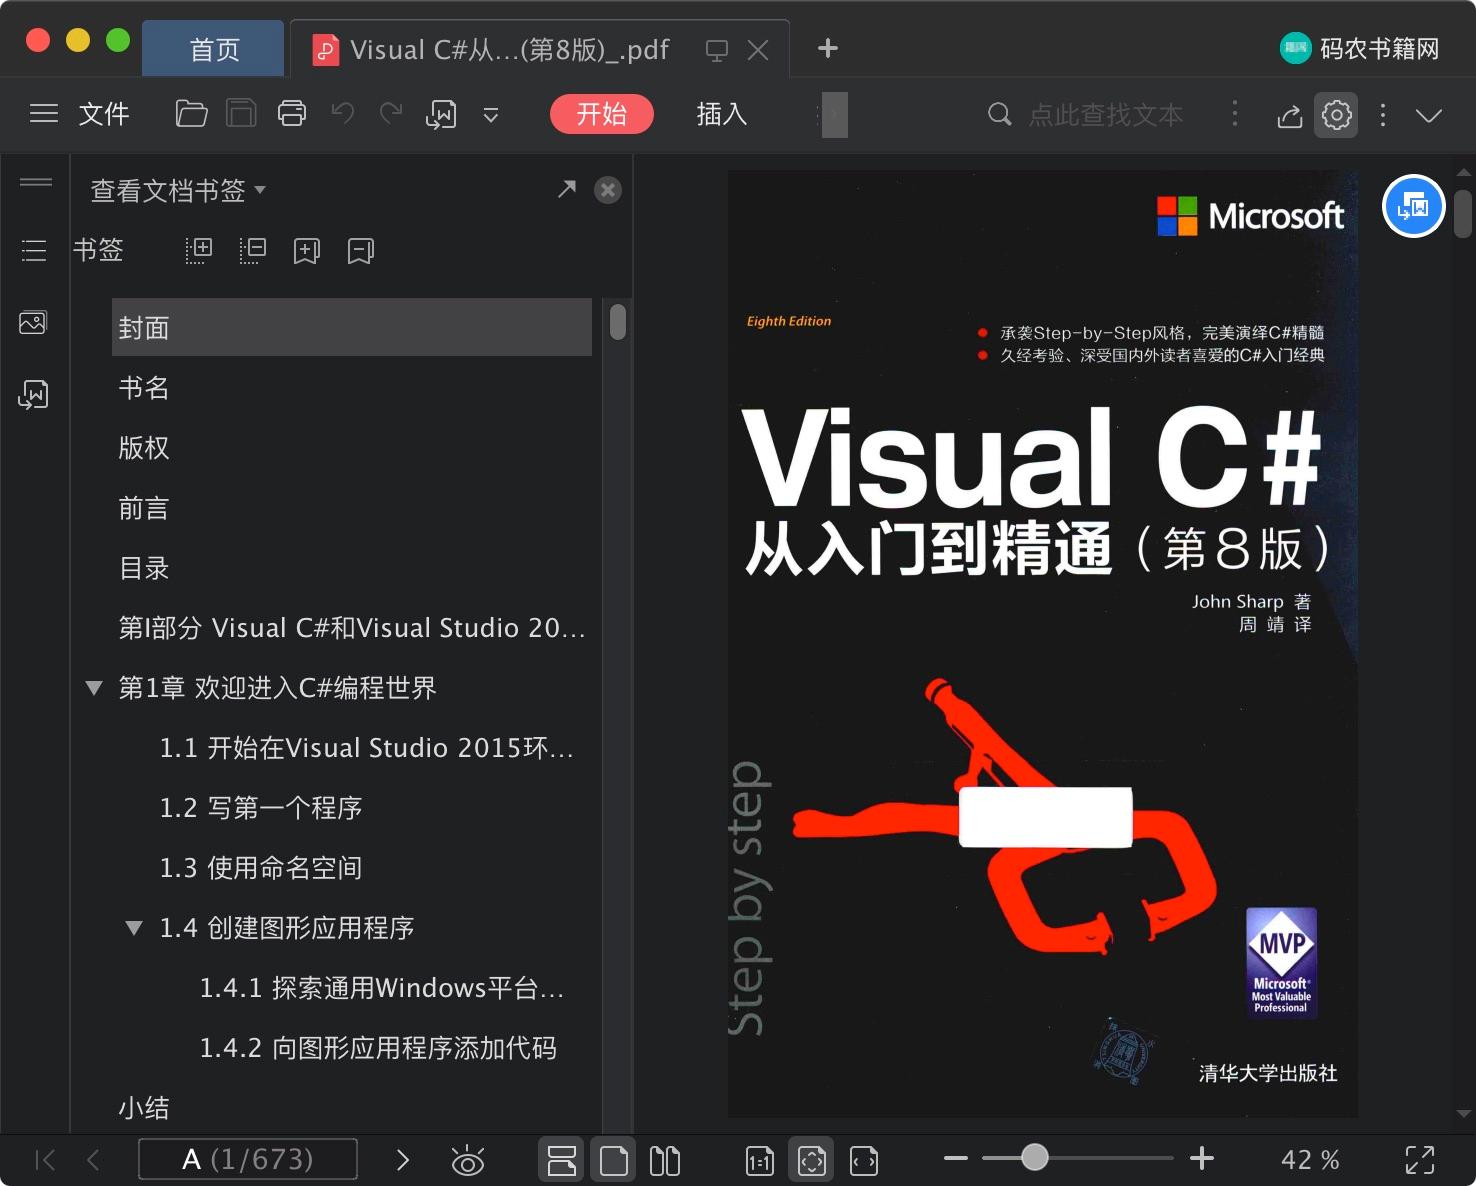Click the zoom out minus button
The height and width of the screenshot is (1186, 1476).
(956, 1159)
